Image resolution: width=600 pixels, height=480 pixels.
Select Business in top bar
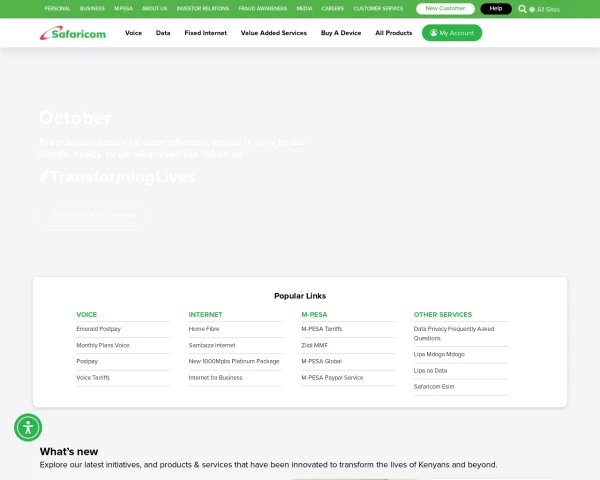tap(92, 8)
